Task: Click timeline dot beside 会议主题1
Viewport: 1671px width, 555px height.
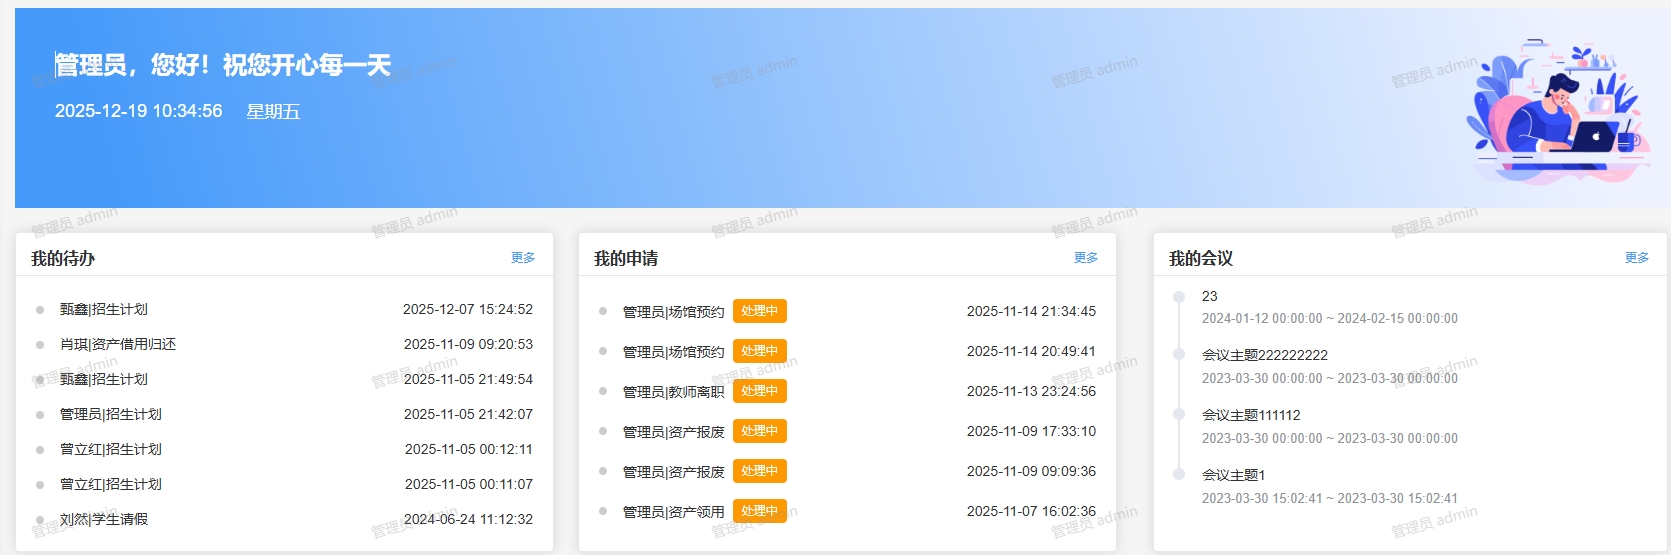Action: click(1179, 475)
